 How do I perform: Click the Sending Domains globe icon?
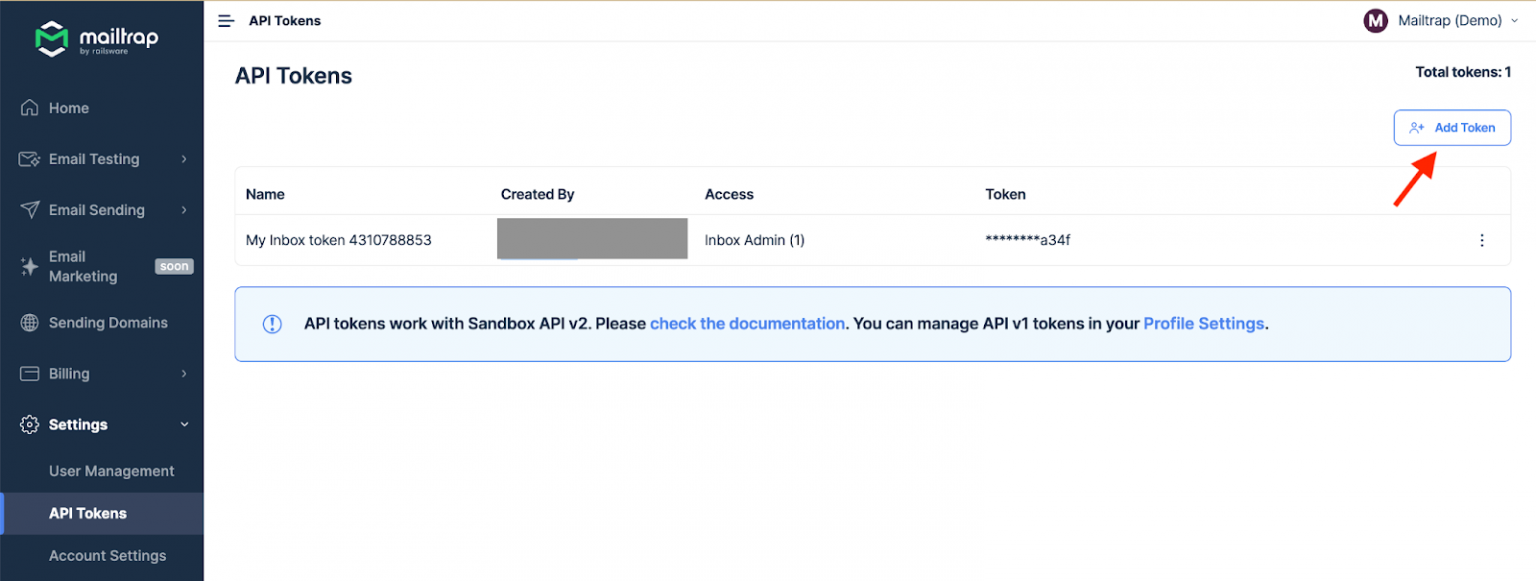coord(30,323)
